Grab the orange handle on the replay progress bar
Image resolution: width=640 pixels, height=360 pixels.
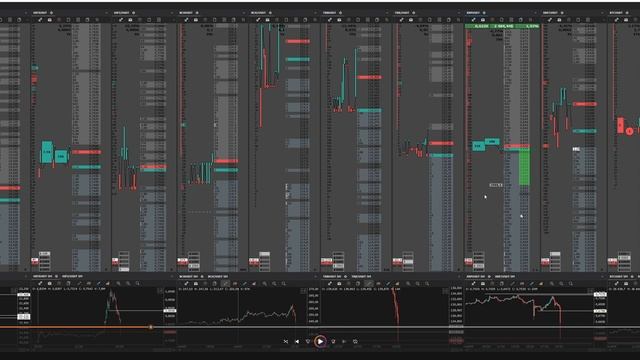151,327
